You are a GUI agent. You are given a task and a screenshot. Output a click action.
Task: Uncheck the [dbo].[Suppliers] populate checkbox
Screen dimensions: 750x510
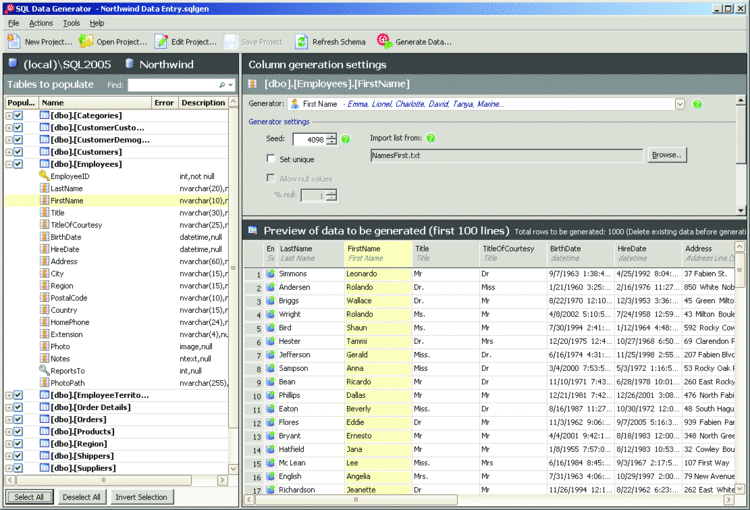click(18, 468)
